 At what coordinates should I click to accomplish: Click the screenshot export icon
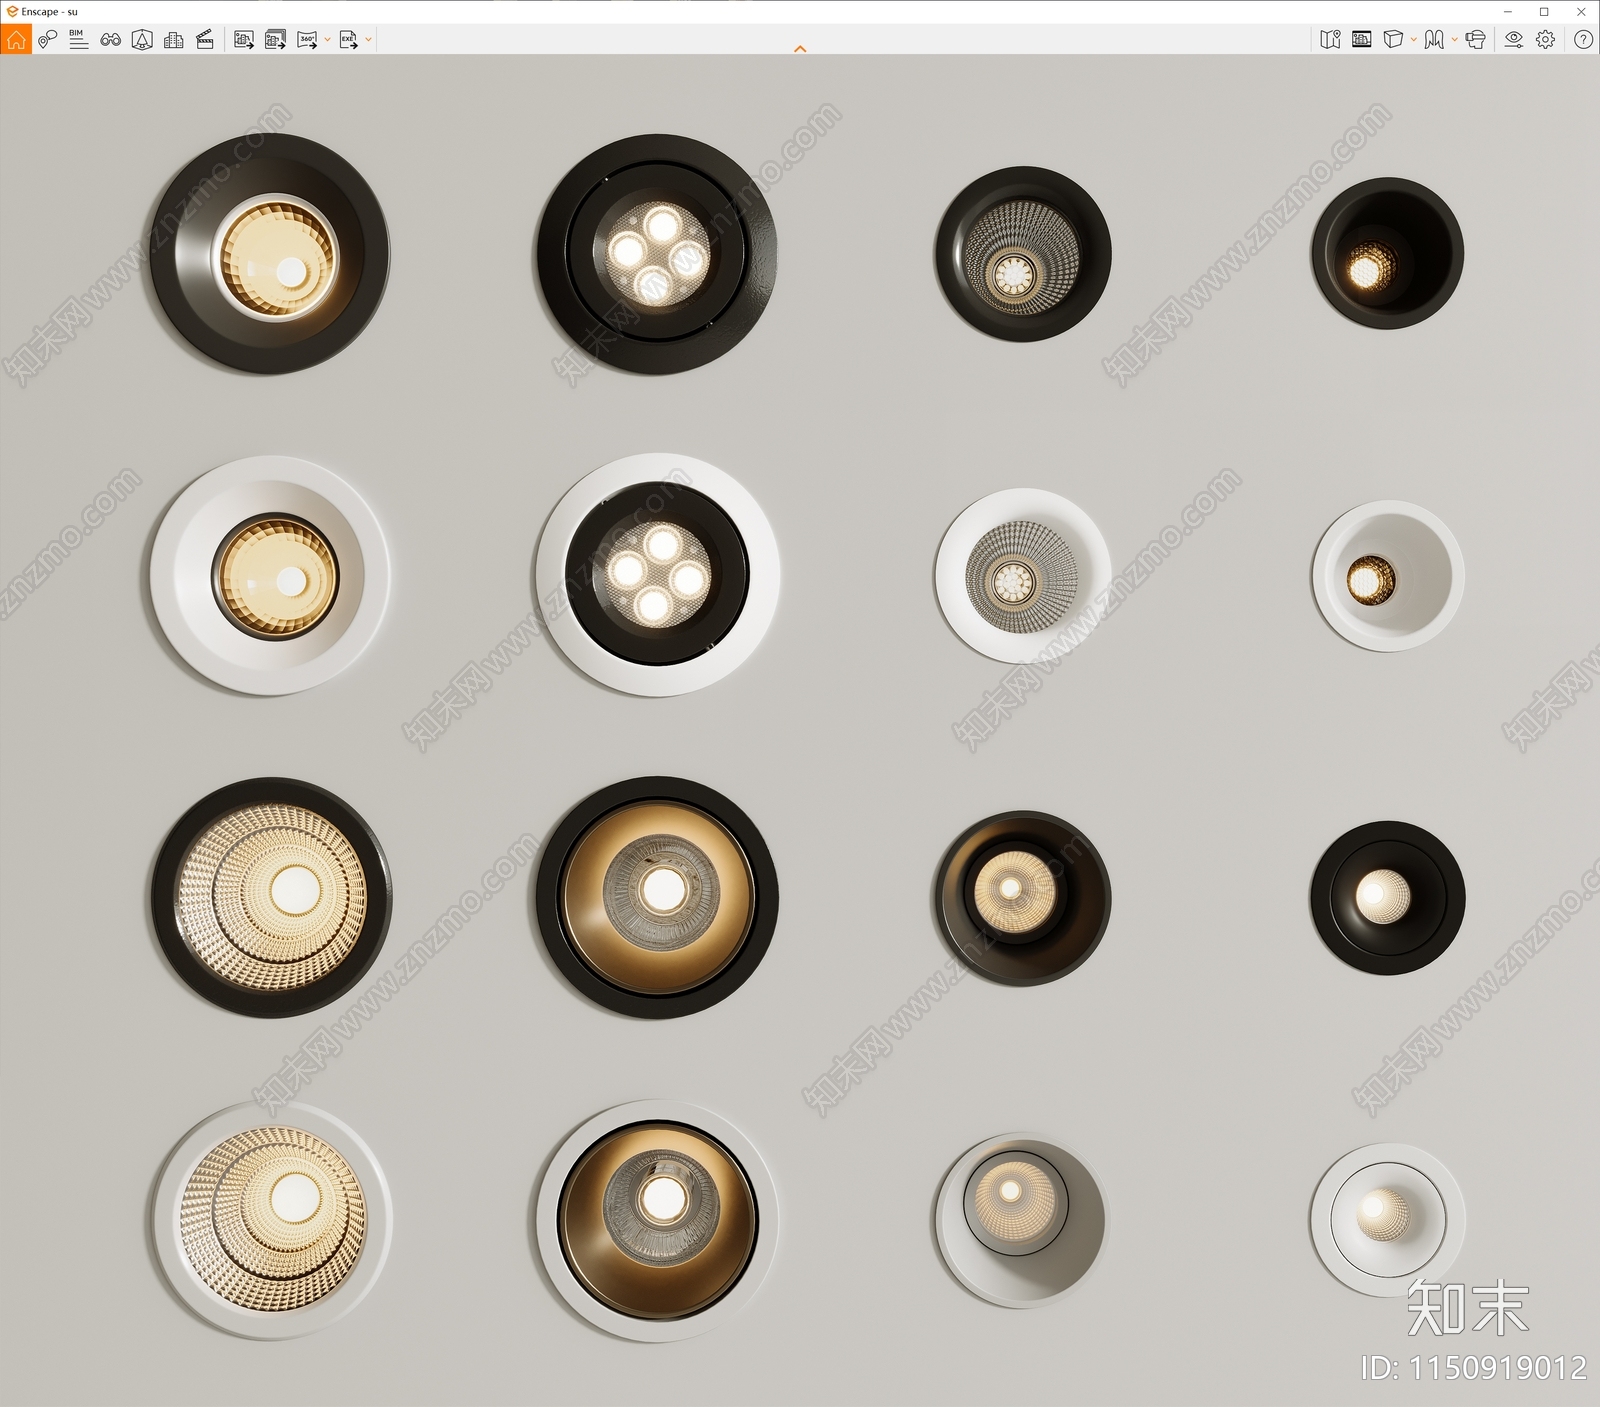pyautogui.click(x=243, y=39)
